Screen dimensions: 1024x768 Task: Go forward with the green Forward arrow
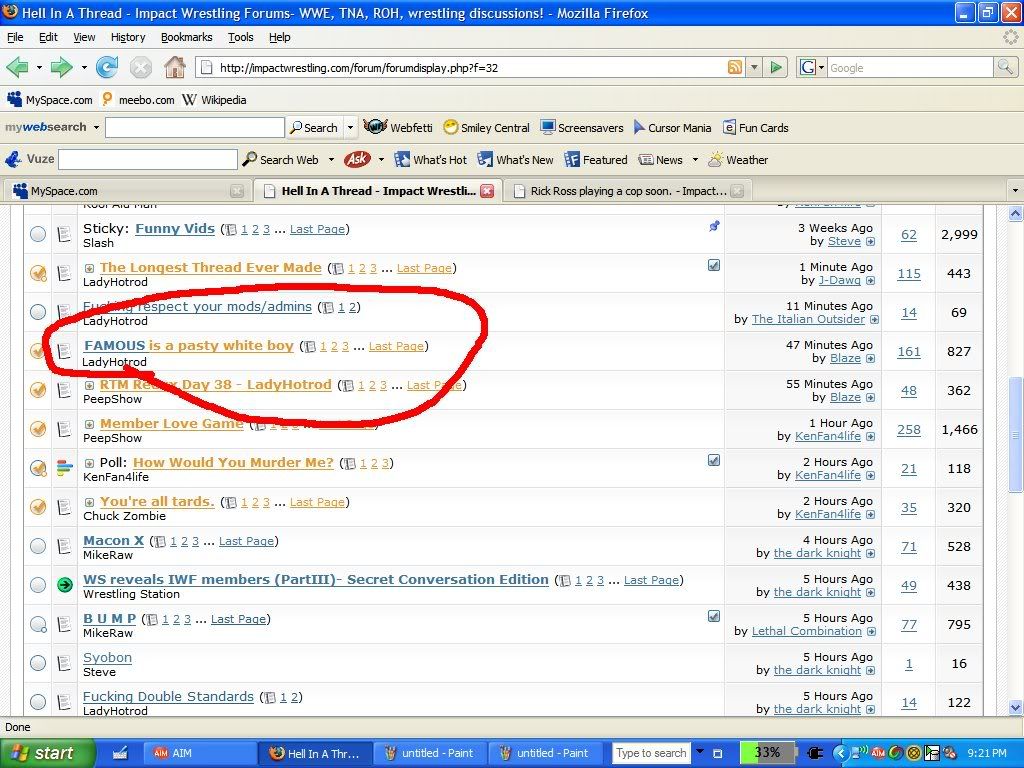(62, 67)
